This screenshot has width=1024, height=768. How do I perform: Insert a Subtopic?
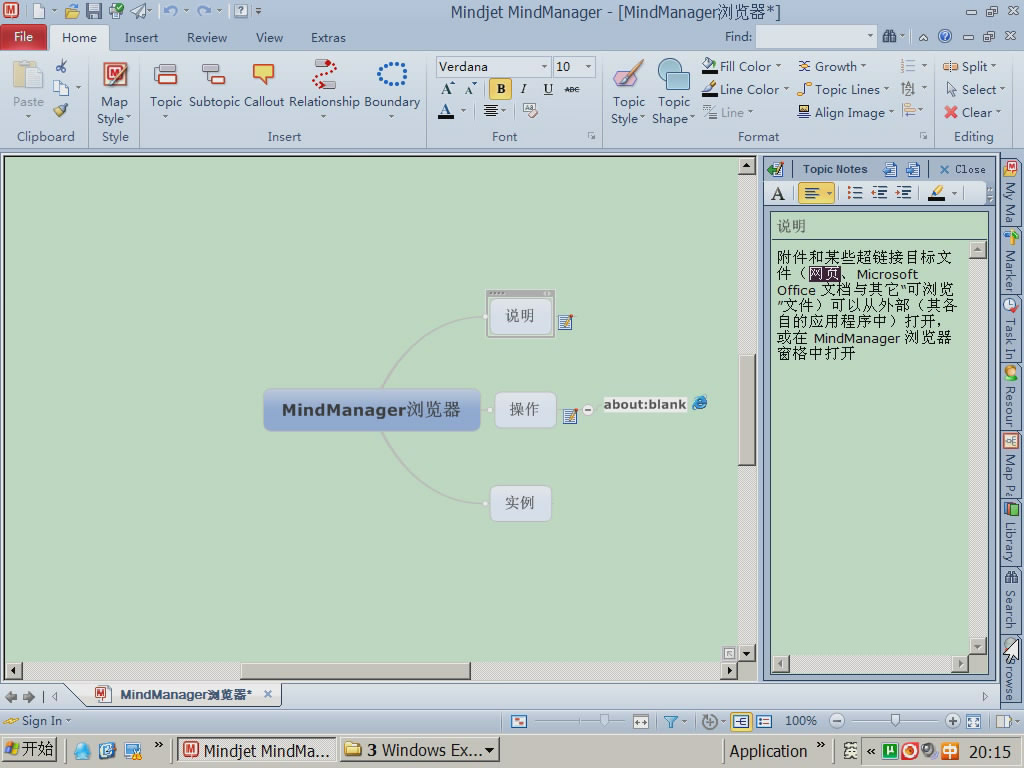214,74
